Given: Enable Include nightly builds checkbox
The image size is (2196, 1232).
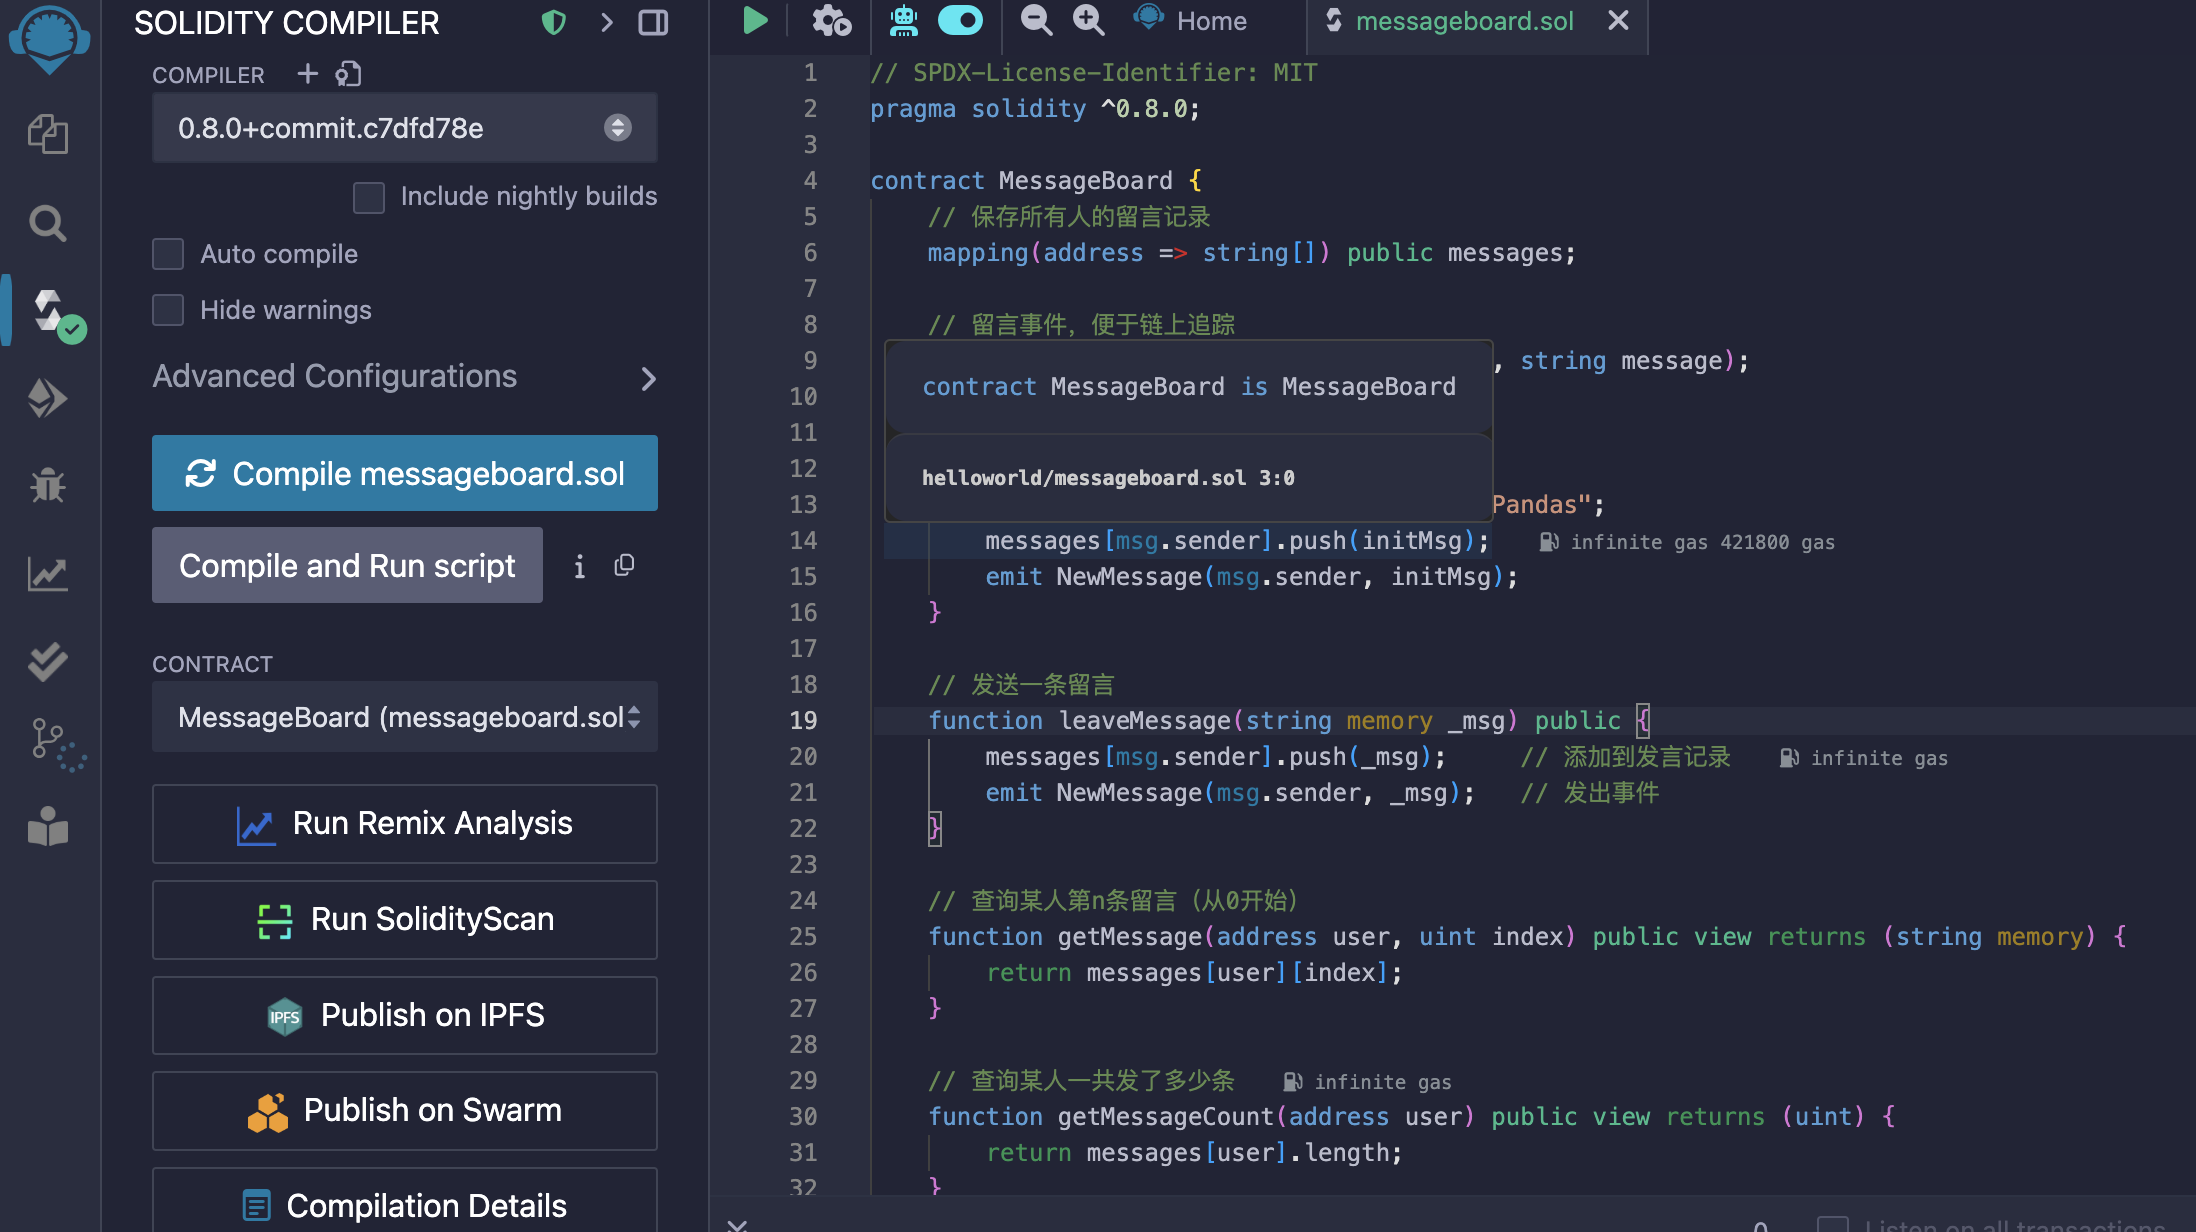Looking at the screenshot, I should [x=369, y=197].
